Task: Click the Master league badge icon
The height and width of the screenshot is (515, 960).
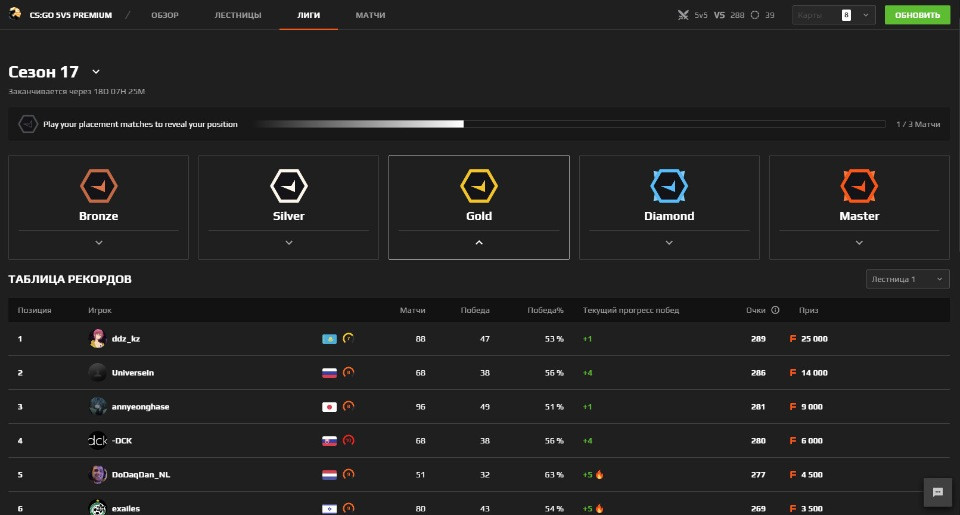Action: 859,186
